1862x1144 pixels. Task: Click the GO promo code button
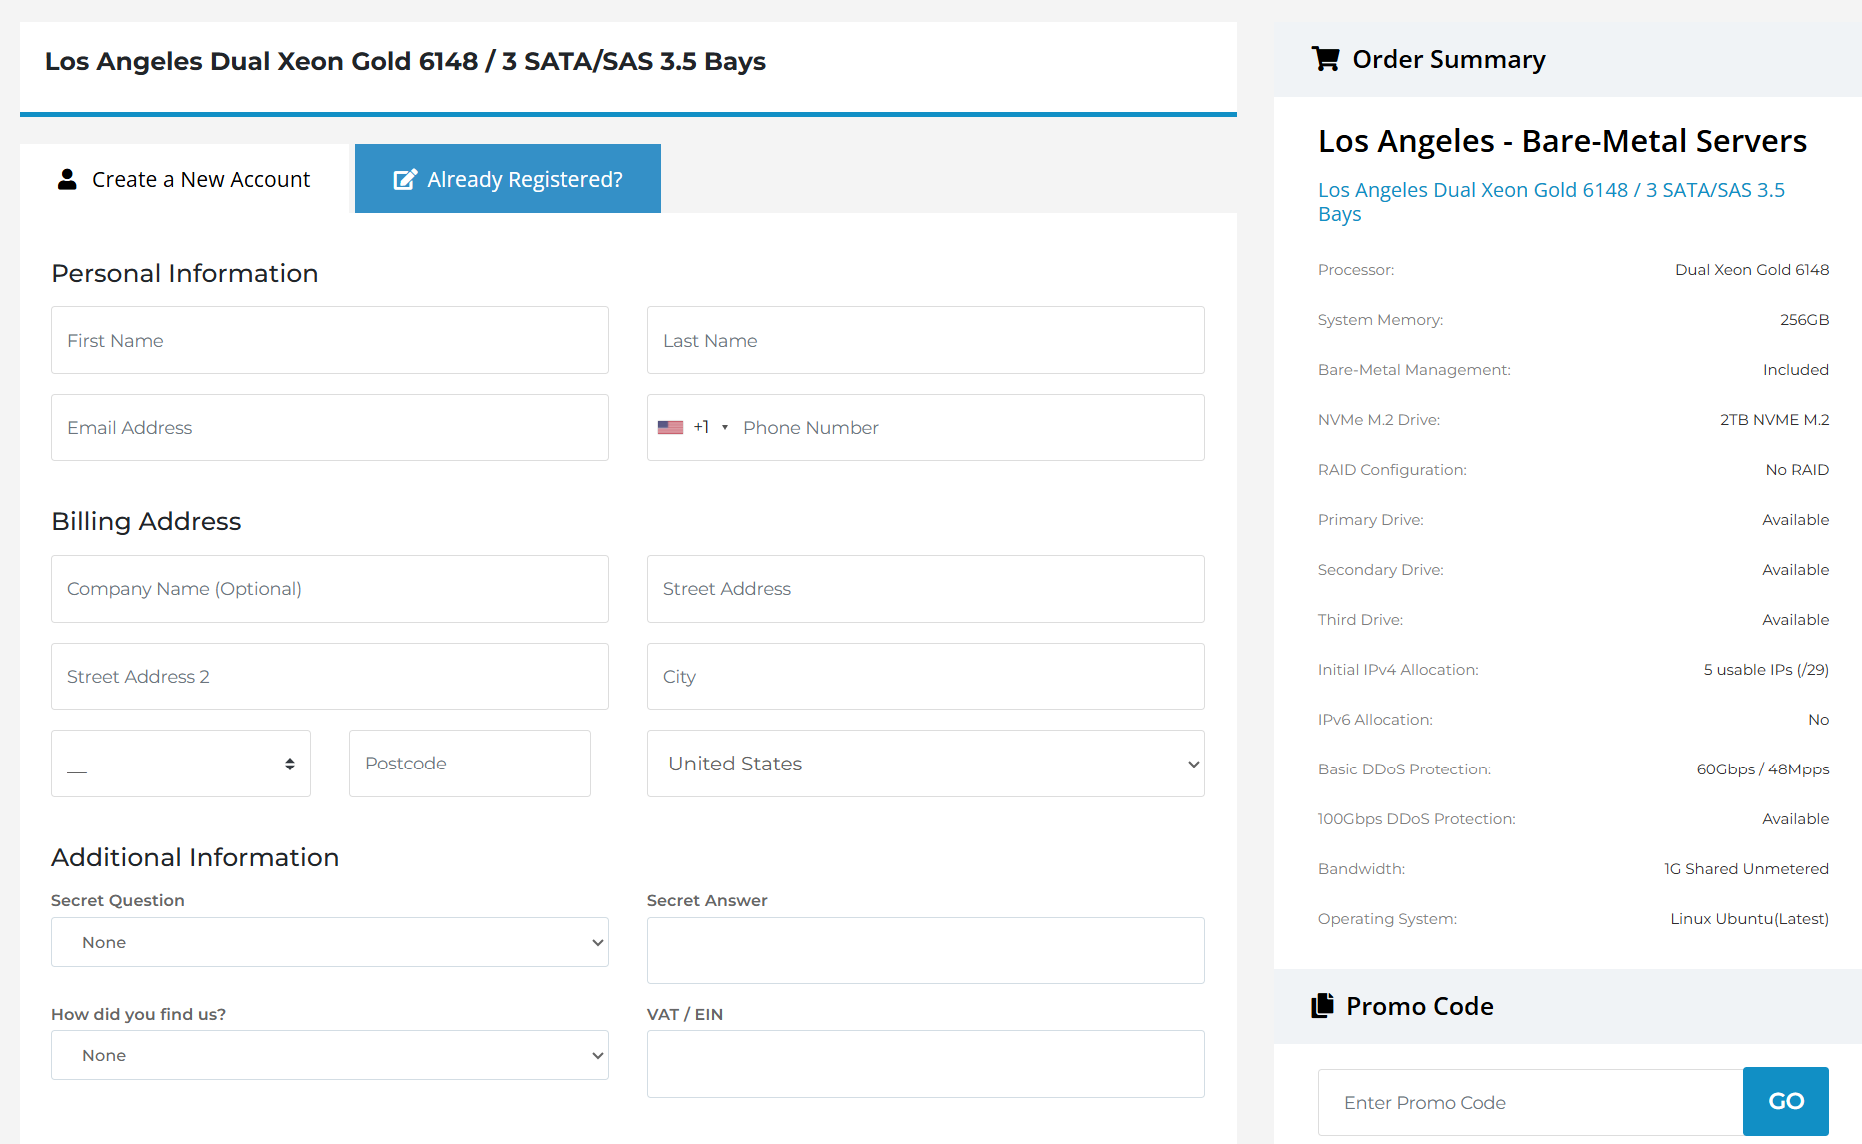click(1786, 1101)
